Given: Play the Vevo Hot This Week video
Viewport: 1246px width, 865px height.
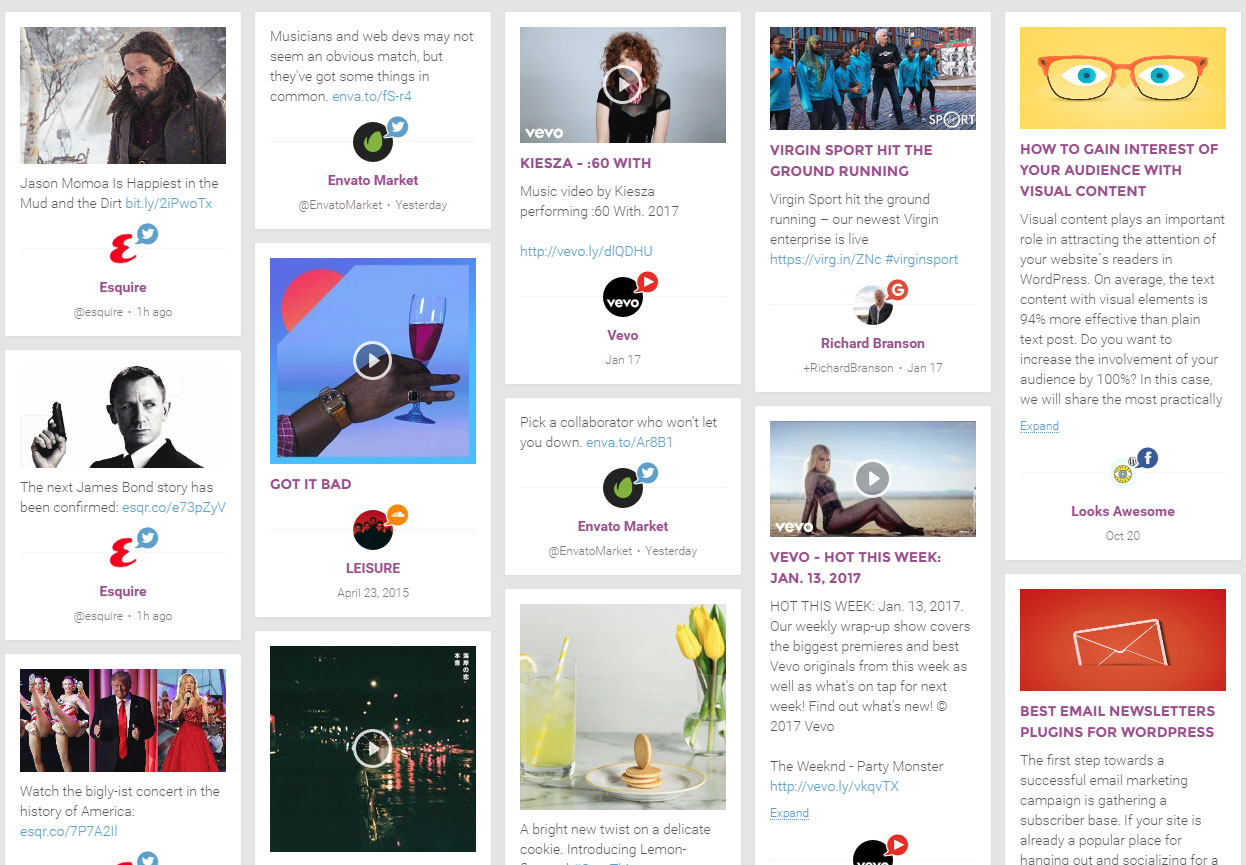Looking at the screenshot, I should coord(872,479).
